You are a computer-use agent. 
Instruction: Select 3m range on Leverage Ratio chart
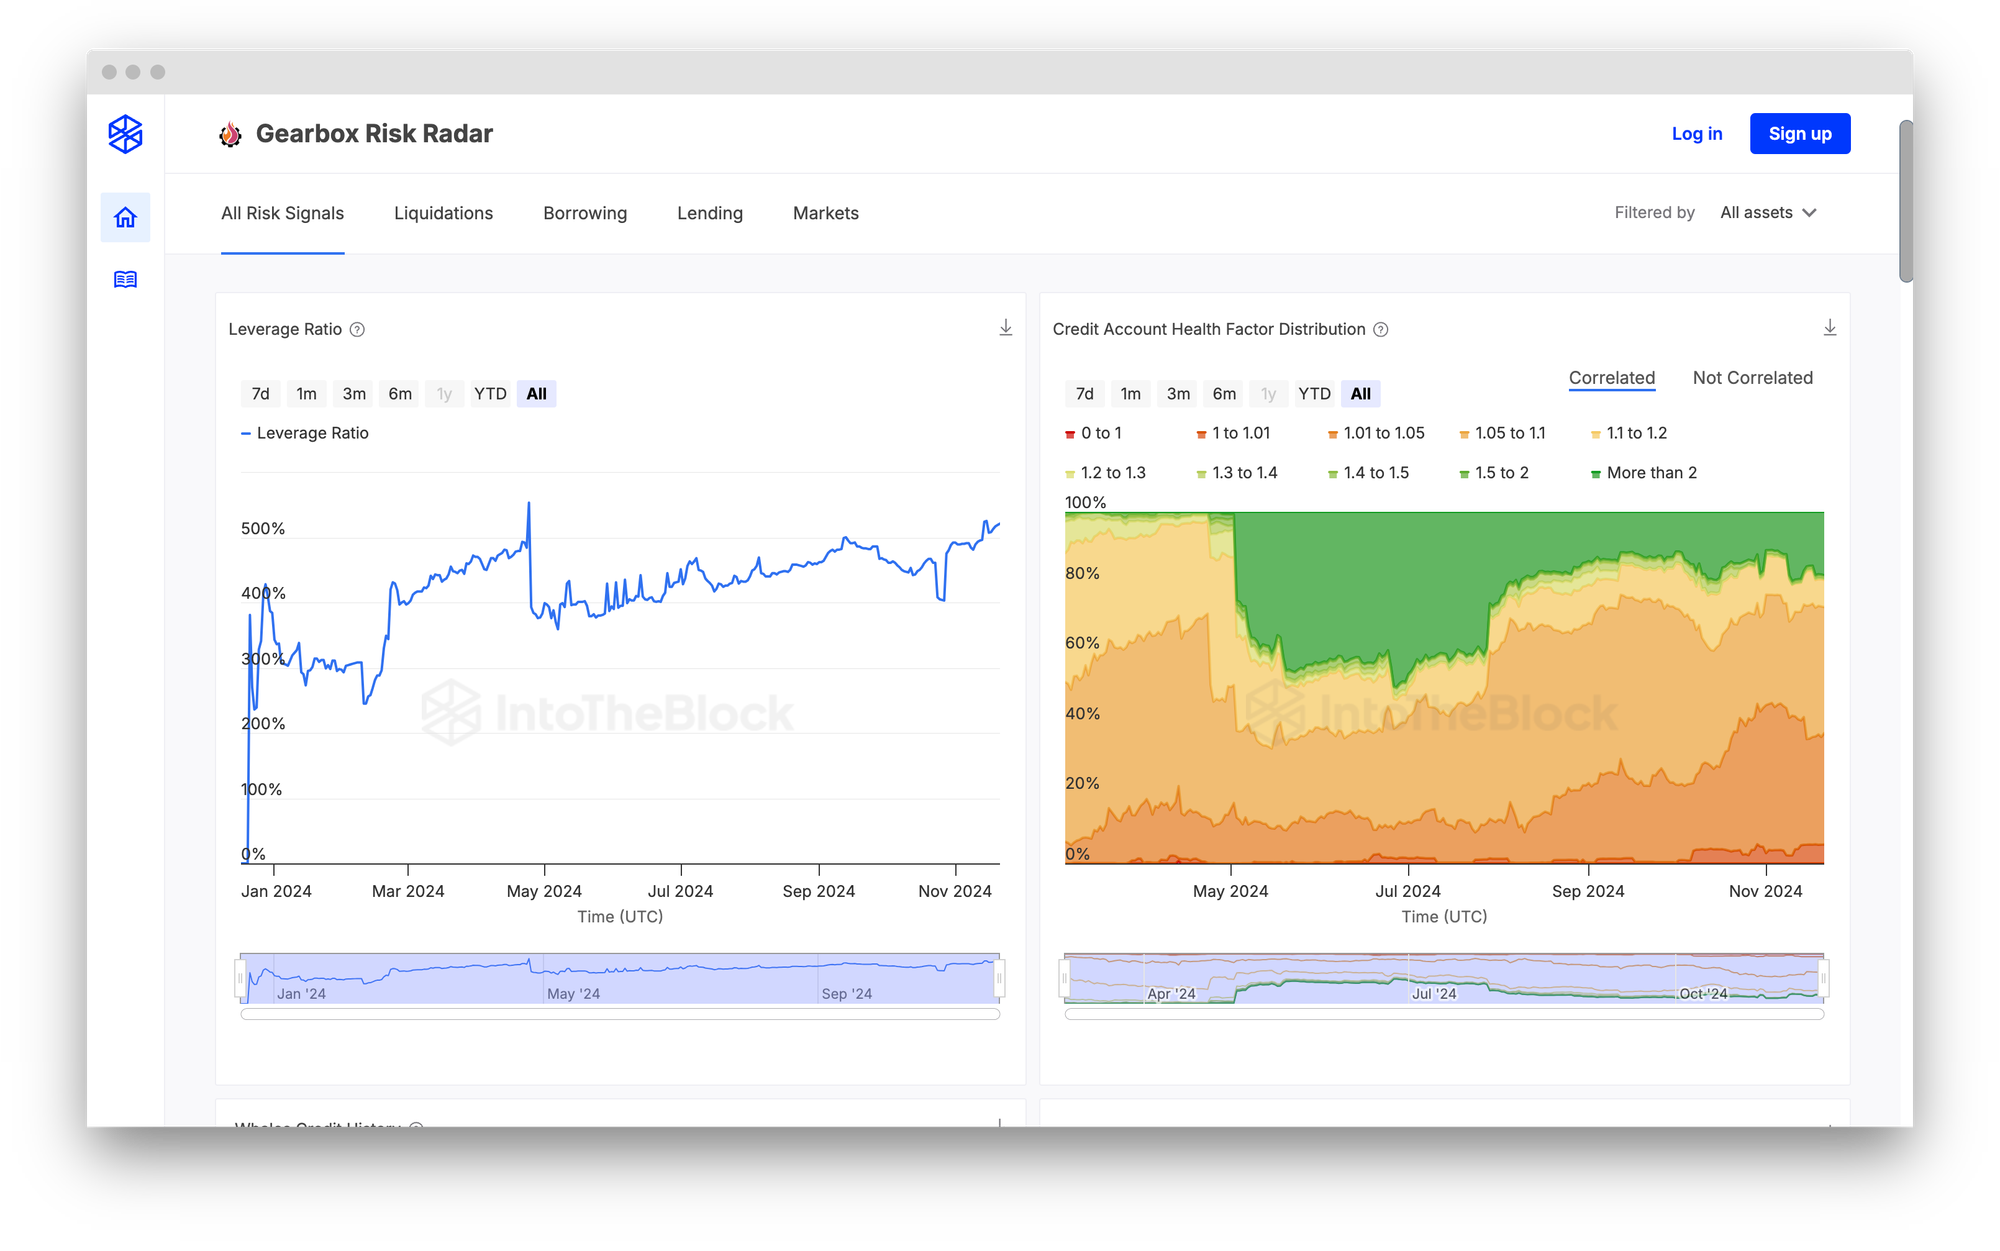[x=354, y=394]
